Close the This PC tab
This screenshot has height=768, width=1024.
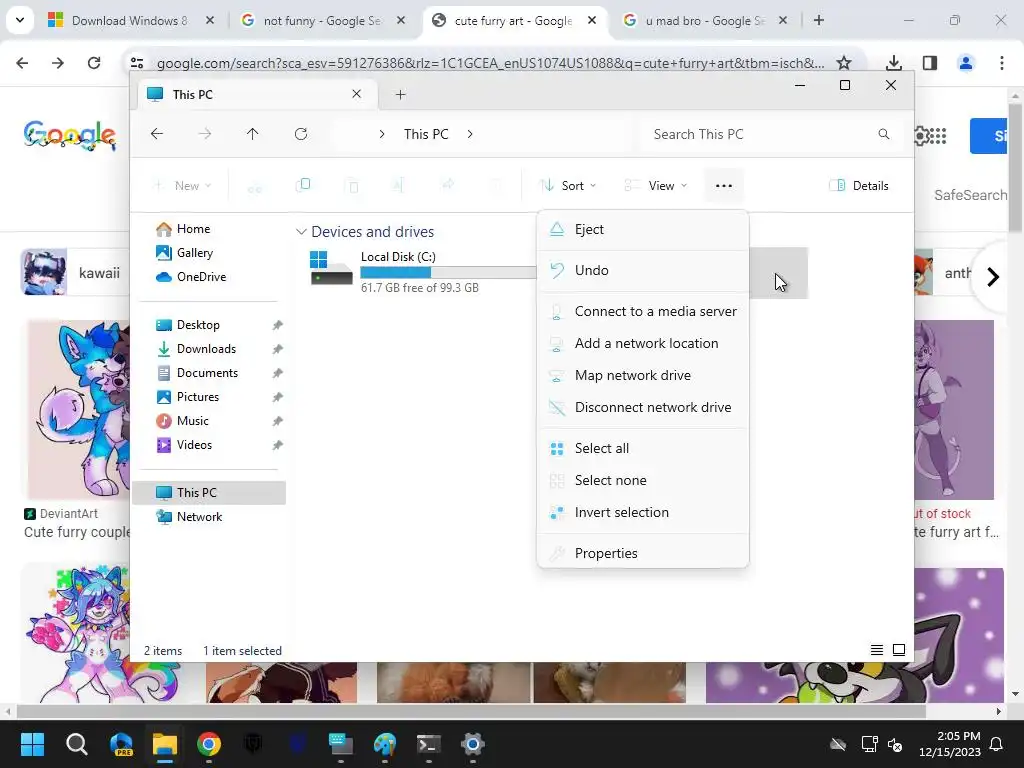357,94
